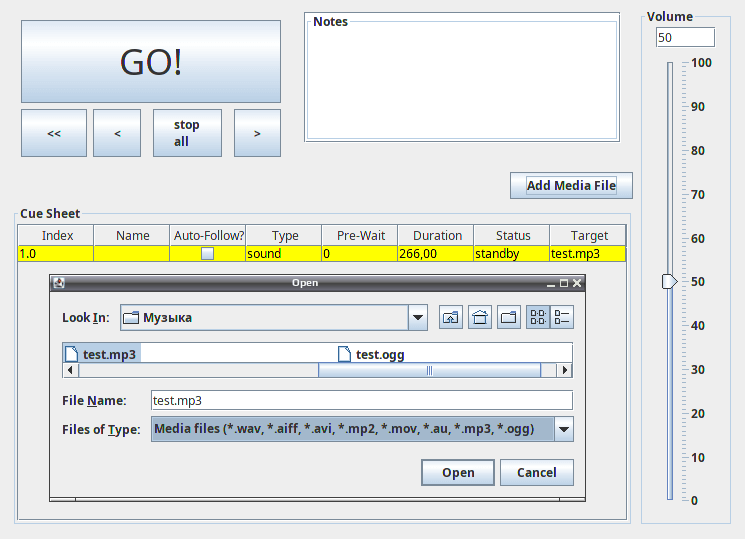The width and height of the screenshot is (745, 539).
Task: Click the < previous cue button
Action: click(x=117, y=133)
